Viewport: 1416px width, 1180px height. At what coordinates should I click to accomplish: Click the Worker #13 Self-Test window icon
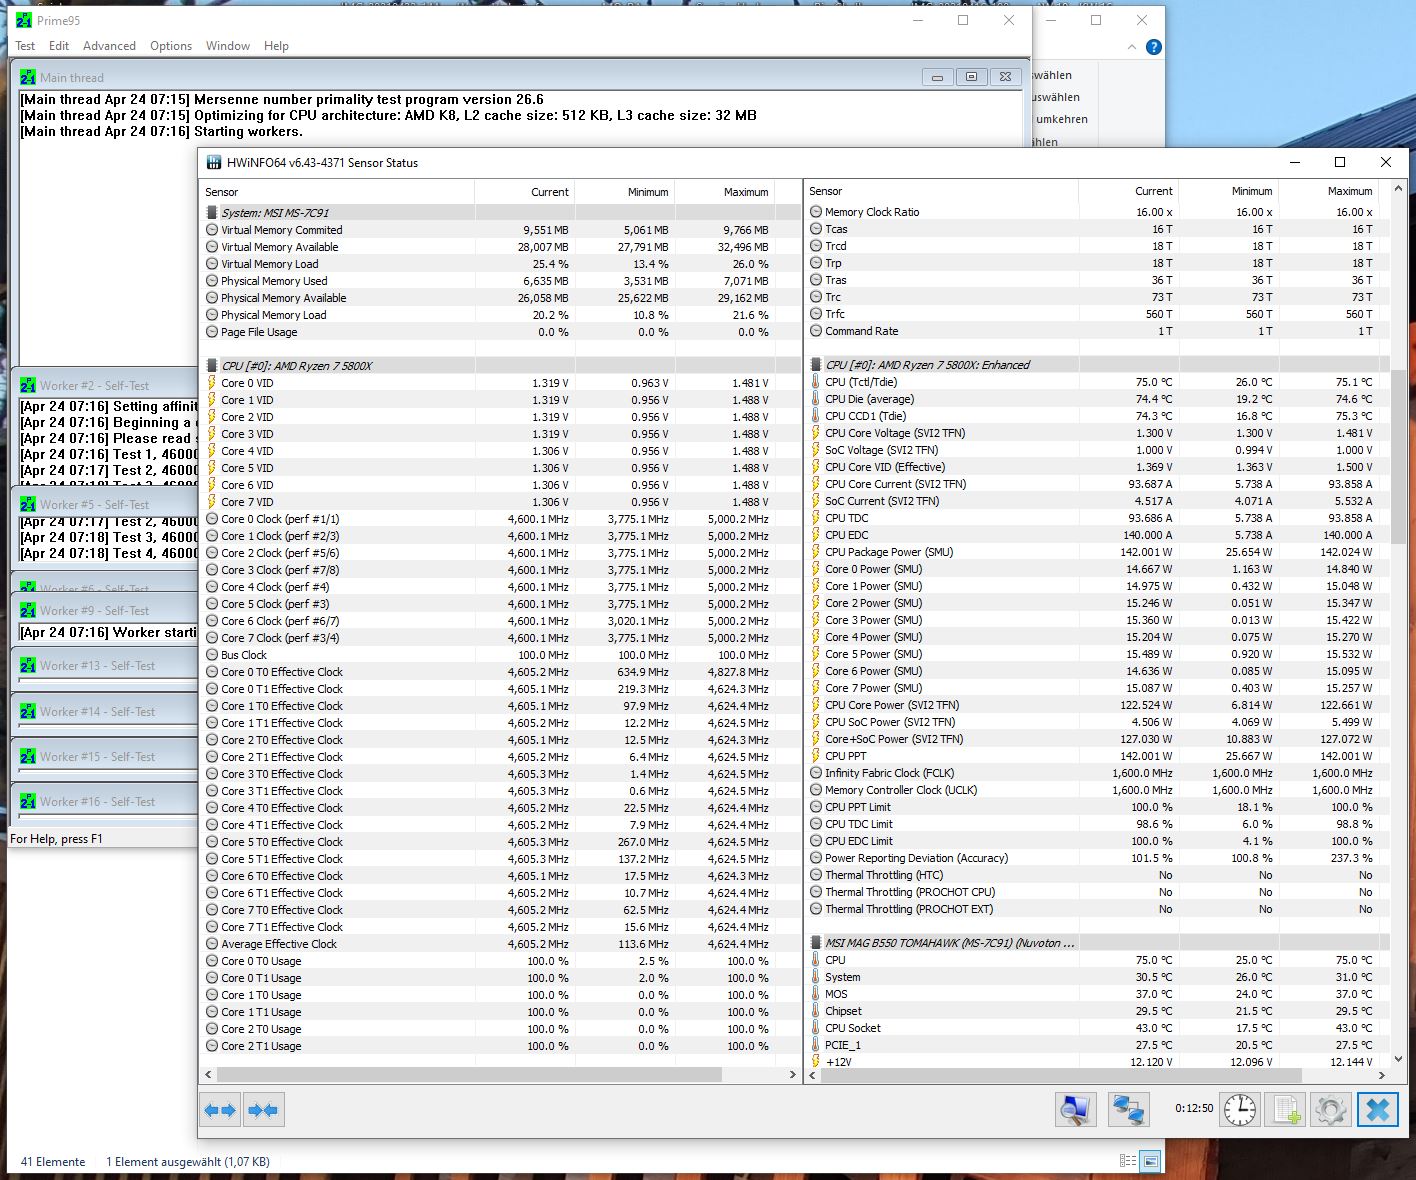28,665
